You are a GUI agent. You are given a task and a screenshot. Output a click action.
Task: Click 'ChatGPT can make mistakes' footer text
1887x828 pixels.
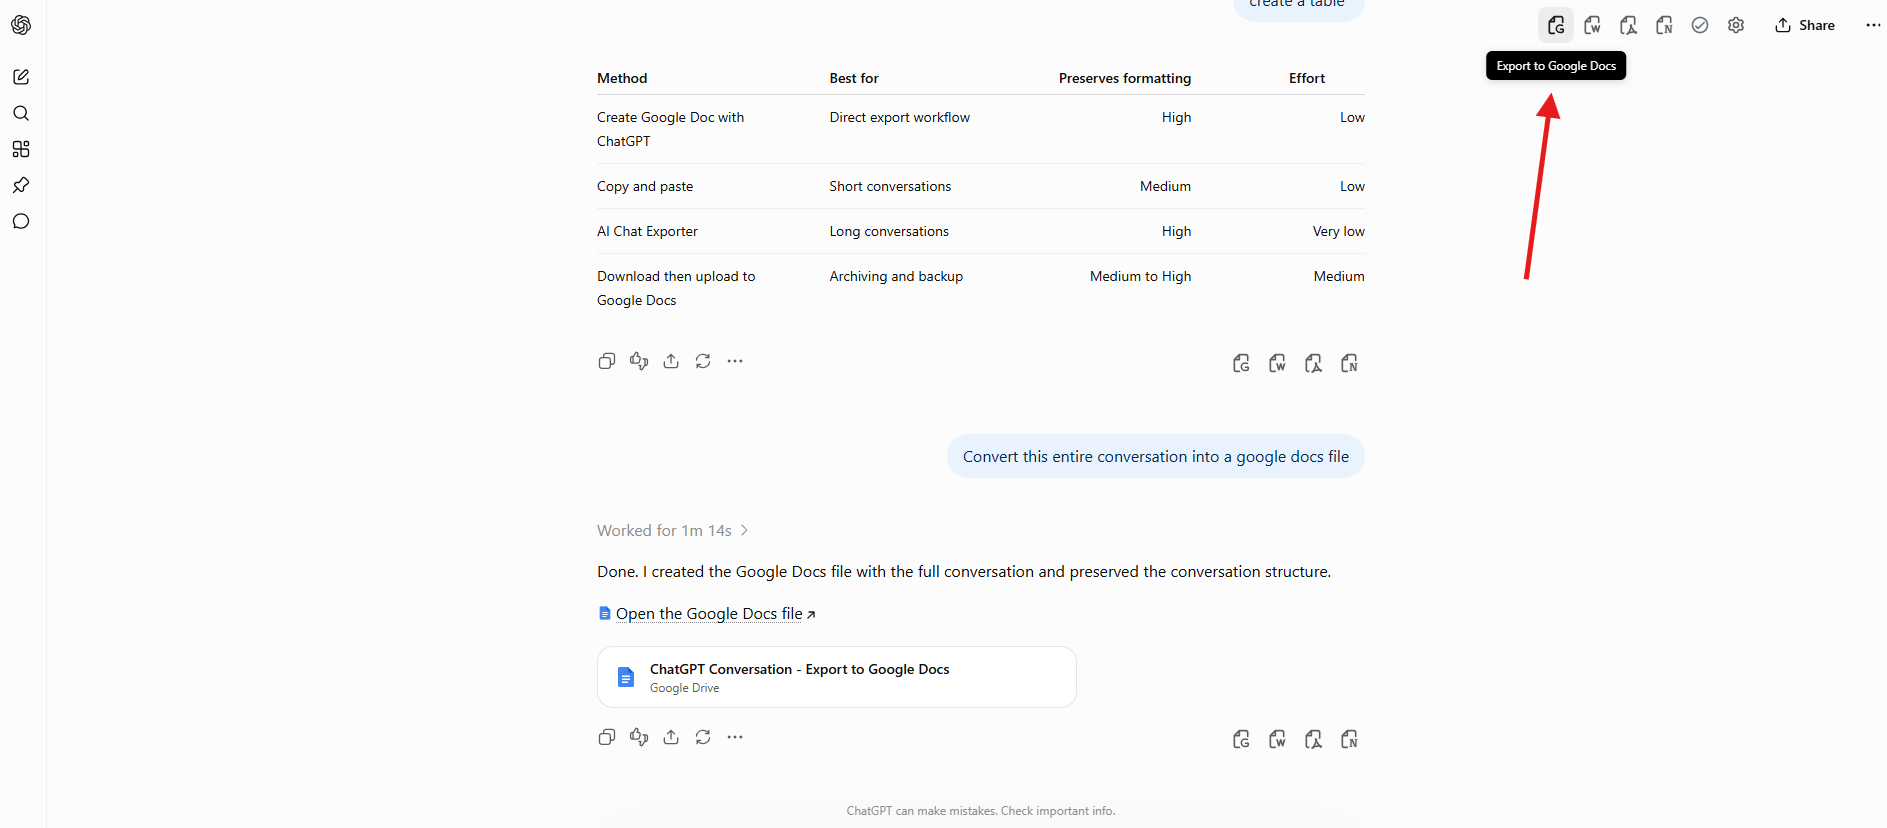click(x=981, y=811)
